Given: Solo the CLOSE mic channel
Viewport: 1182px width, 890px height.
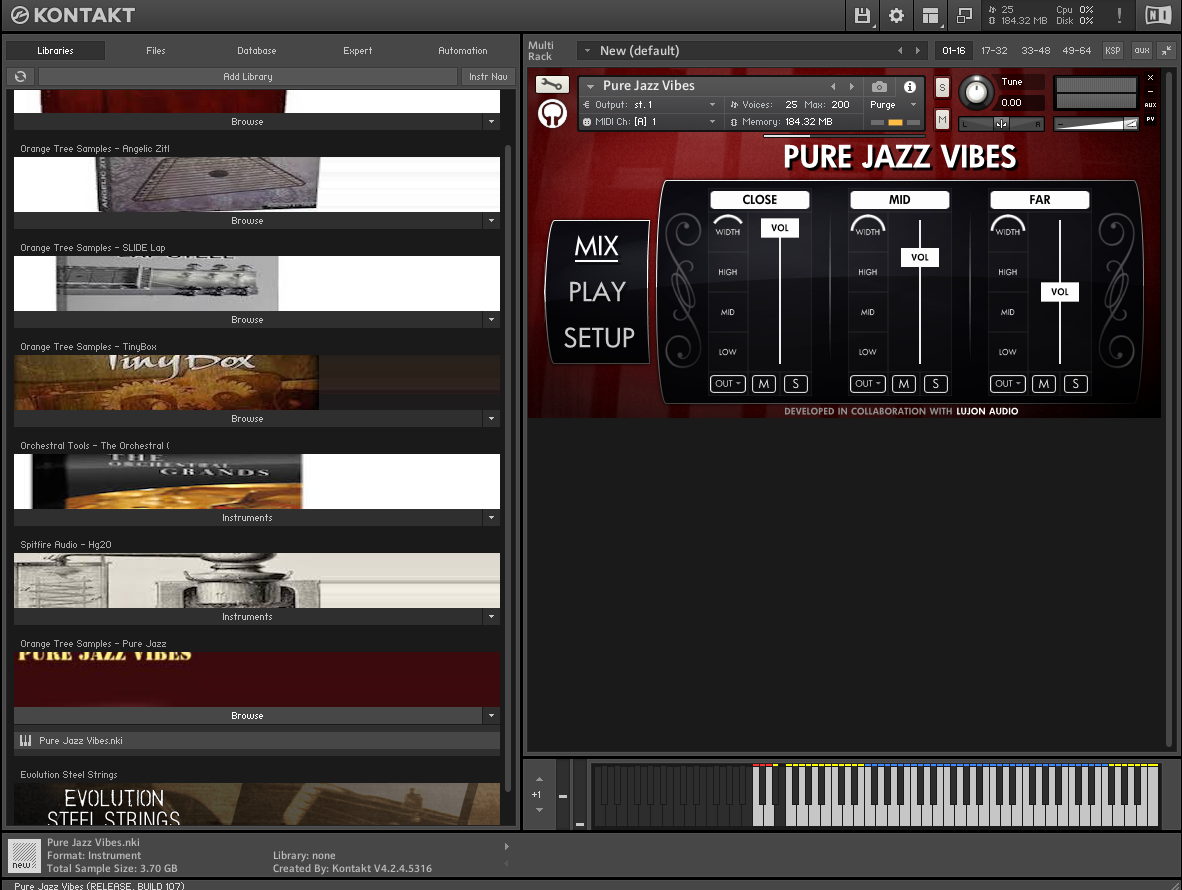Looking at the screenshot, I should 796,384.
